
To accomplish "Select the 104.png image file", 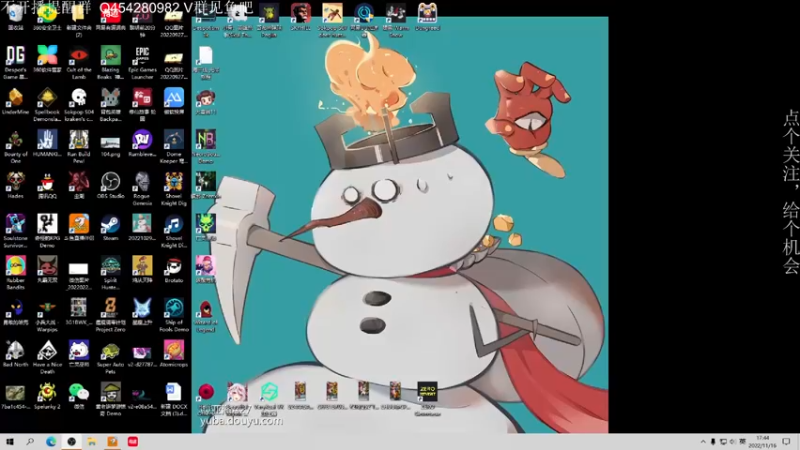I will click(x=110, y=145).
